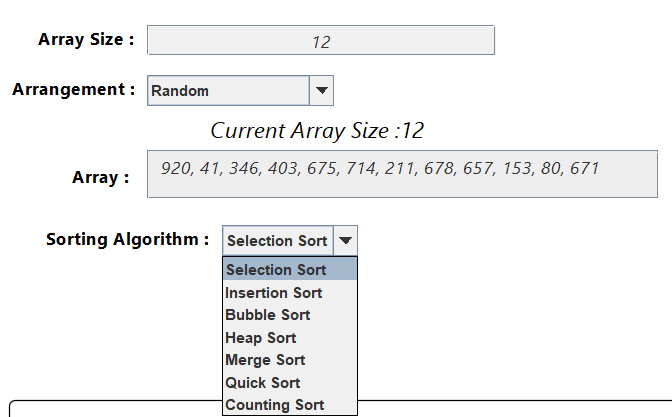Screen dimensions: 672x417
Task: Click the Array Size label
Action: 86,39
